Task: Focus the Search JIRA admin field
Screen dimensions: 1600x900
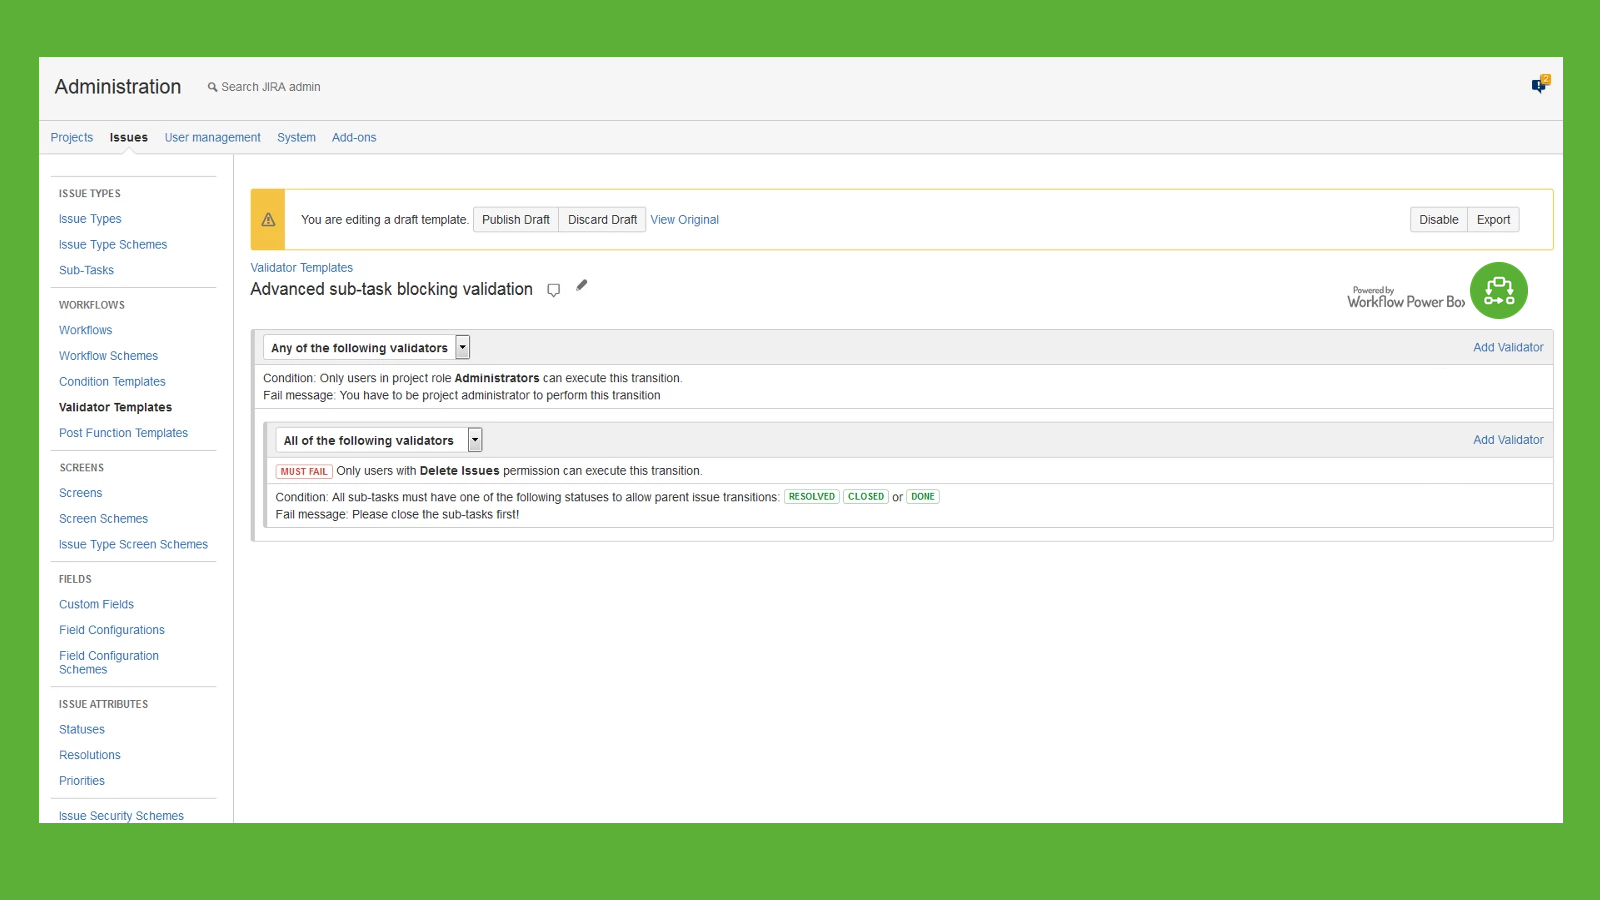Action: [271, 87]
